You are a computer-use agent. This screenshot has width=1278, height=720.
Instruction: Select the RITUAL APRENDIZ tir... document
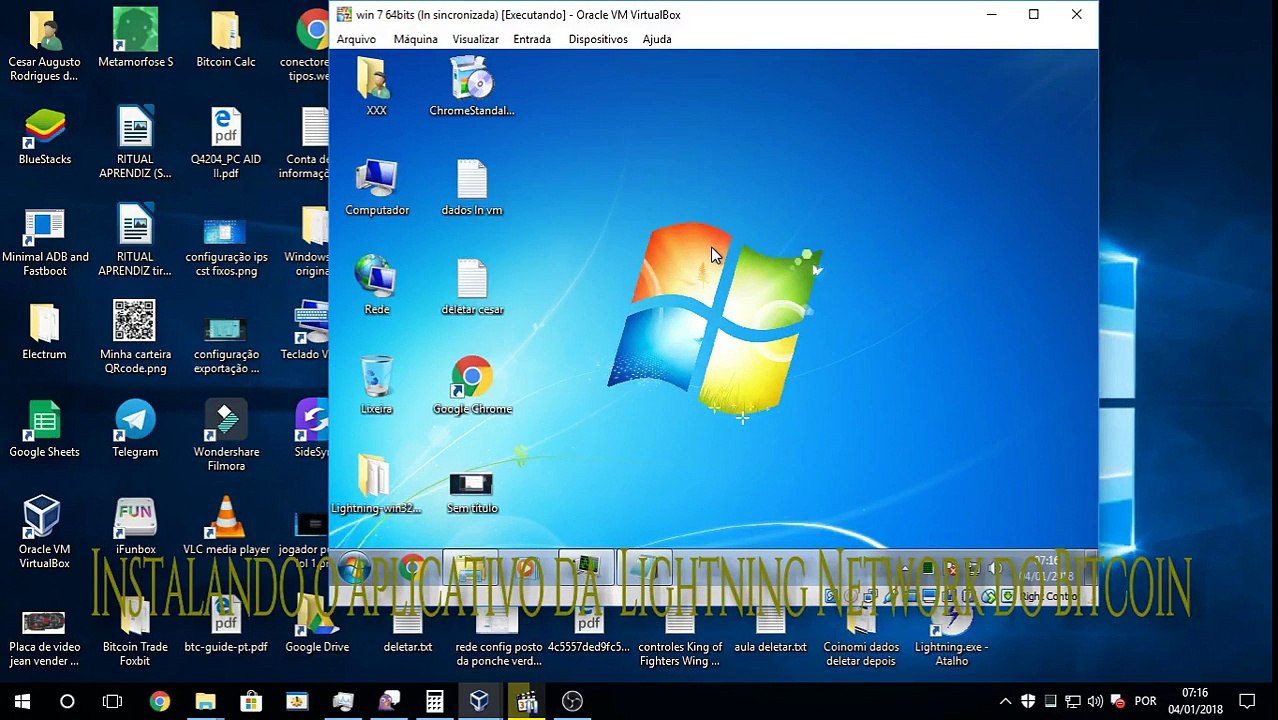click(x=135, y=241)
